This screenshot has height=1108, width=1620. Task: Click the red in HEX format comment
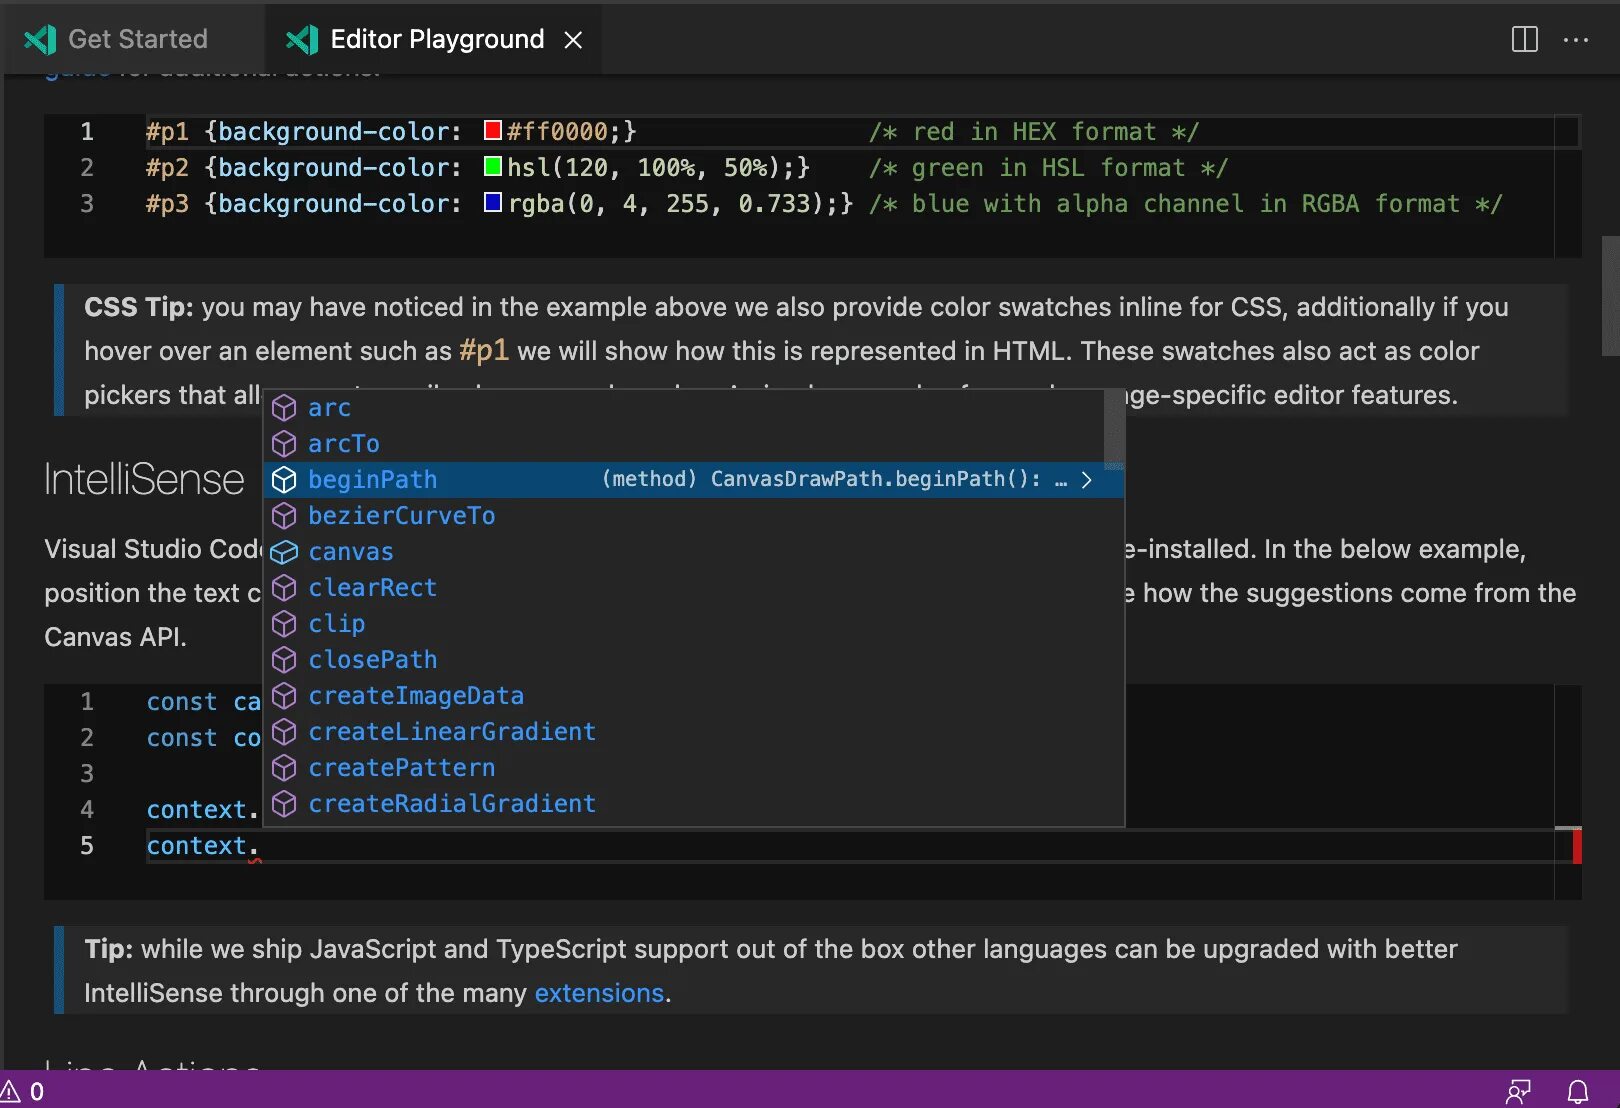(x=1033, y=131)
